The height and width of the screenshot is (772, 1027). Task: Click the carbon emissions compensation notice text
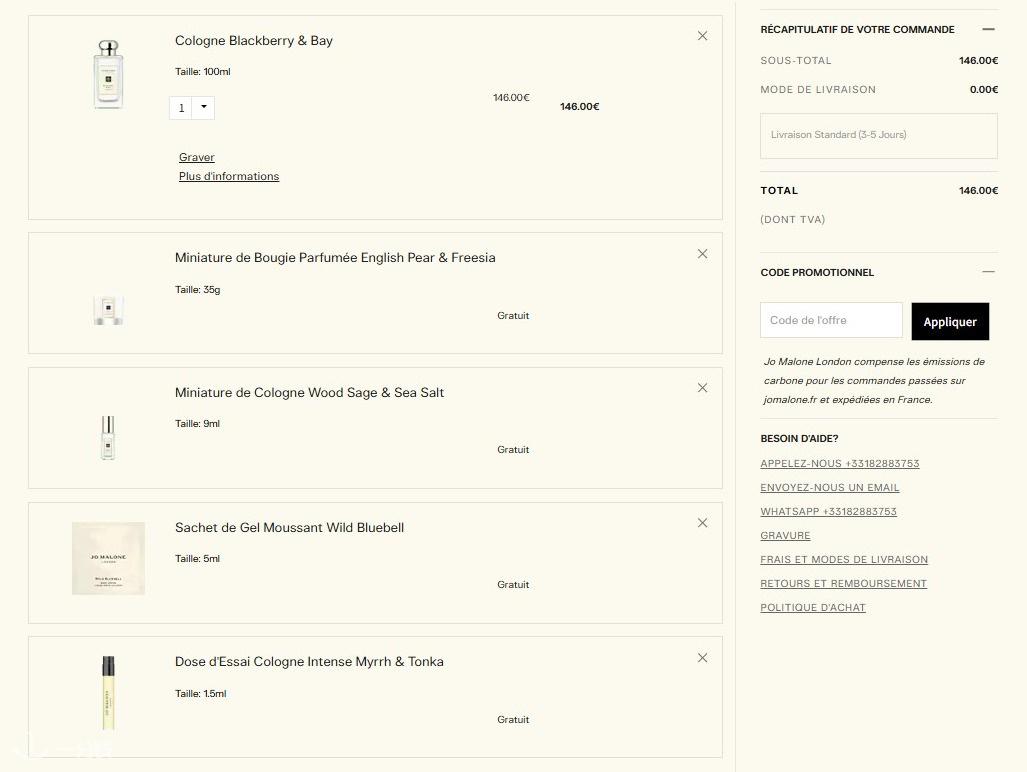[x=874, y=380]
